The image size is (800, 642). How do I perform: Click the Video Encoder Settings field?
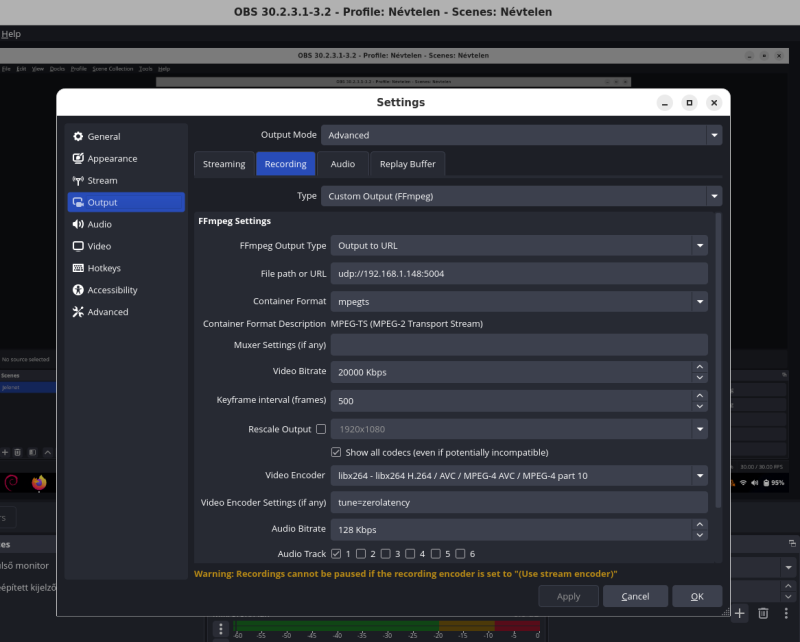519,503
